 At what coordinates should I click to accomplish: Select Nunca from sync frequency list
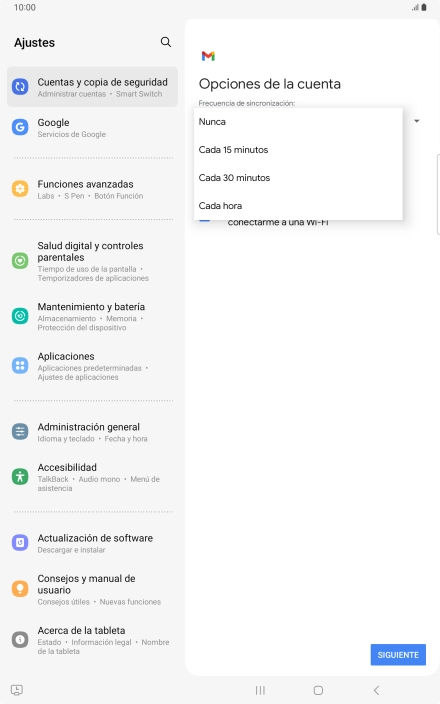[x=298, y=122]
